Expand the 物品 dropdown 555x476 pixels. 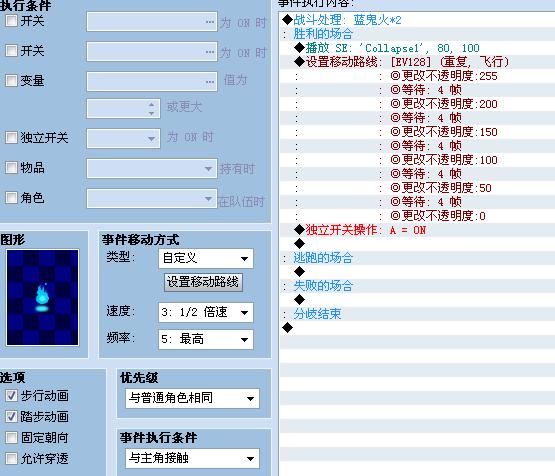[152, 168]
